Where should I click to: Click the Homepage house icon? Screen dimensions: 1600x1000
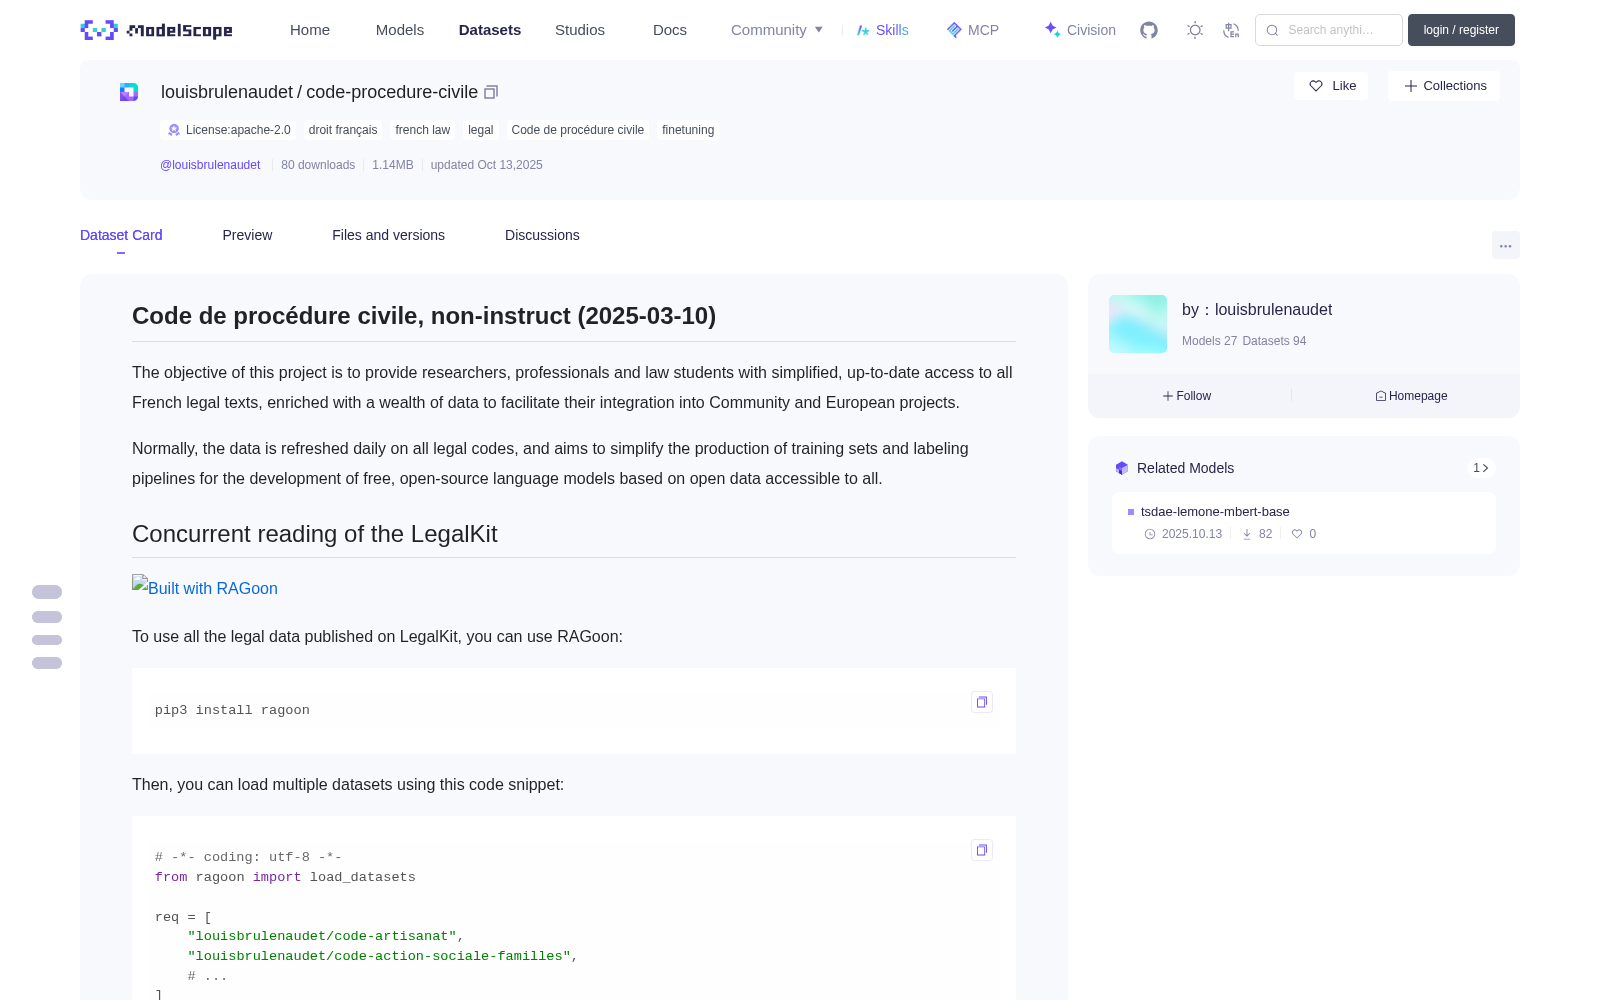pos(1381,396)
